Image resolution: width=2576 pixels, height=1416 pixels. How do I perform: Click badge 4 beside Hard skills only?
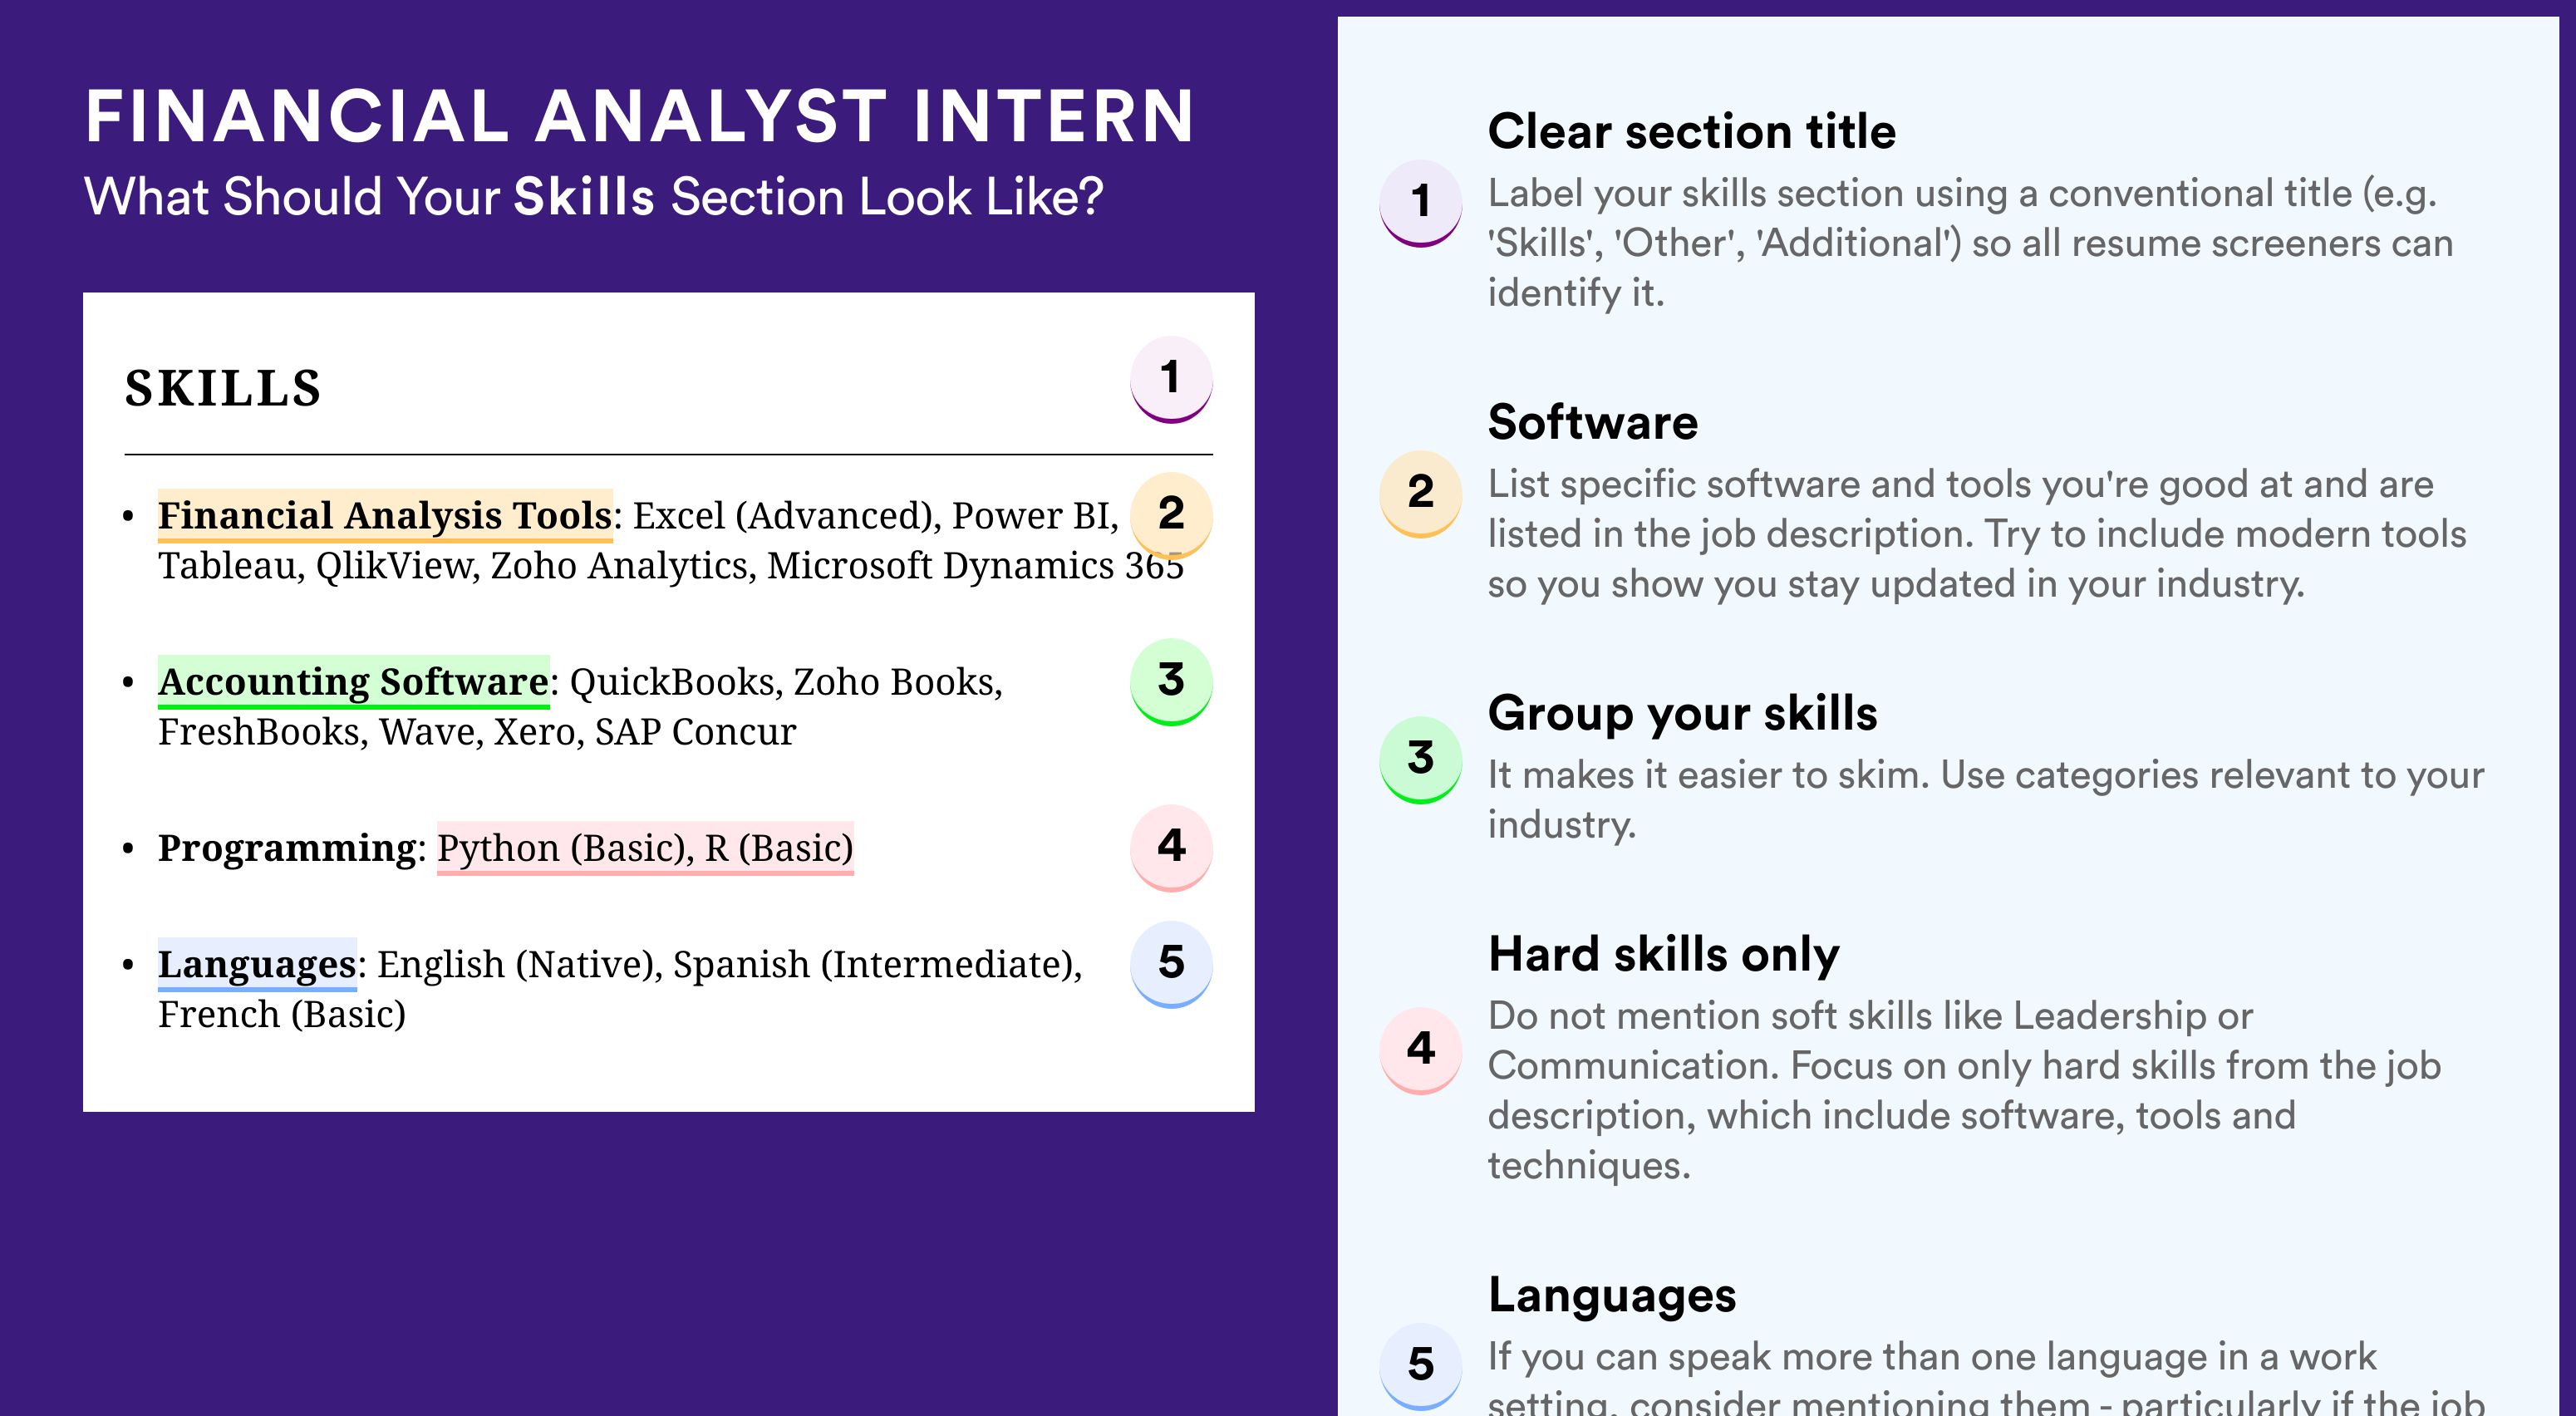pyautogui.click(x=1421, y=1050)
